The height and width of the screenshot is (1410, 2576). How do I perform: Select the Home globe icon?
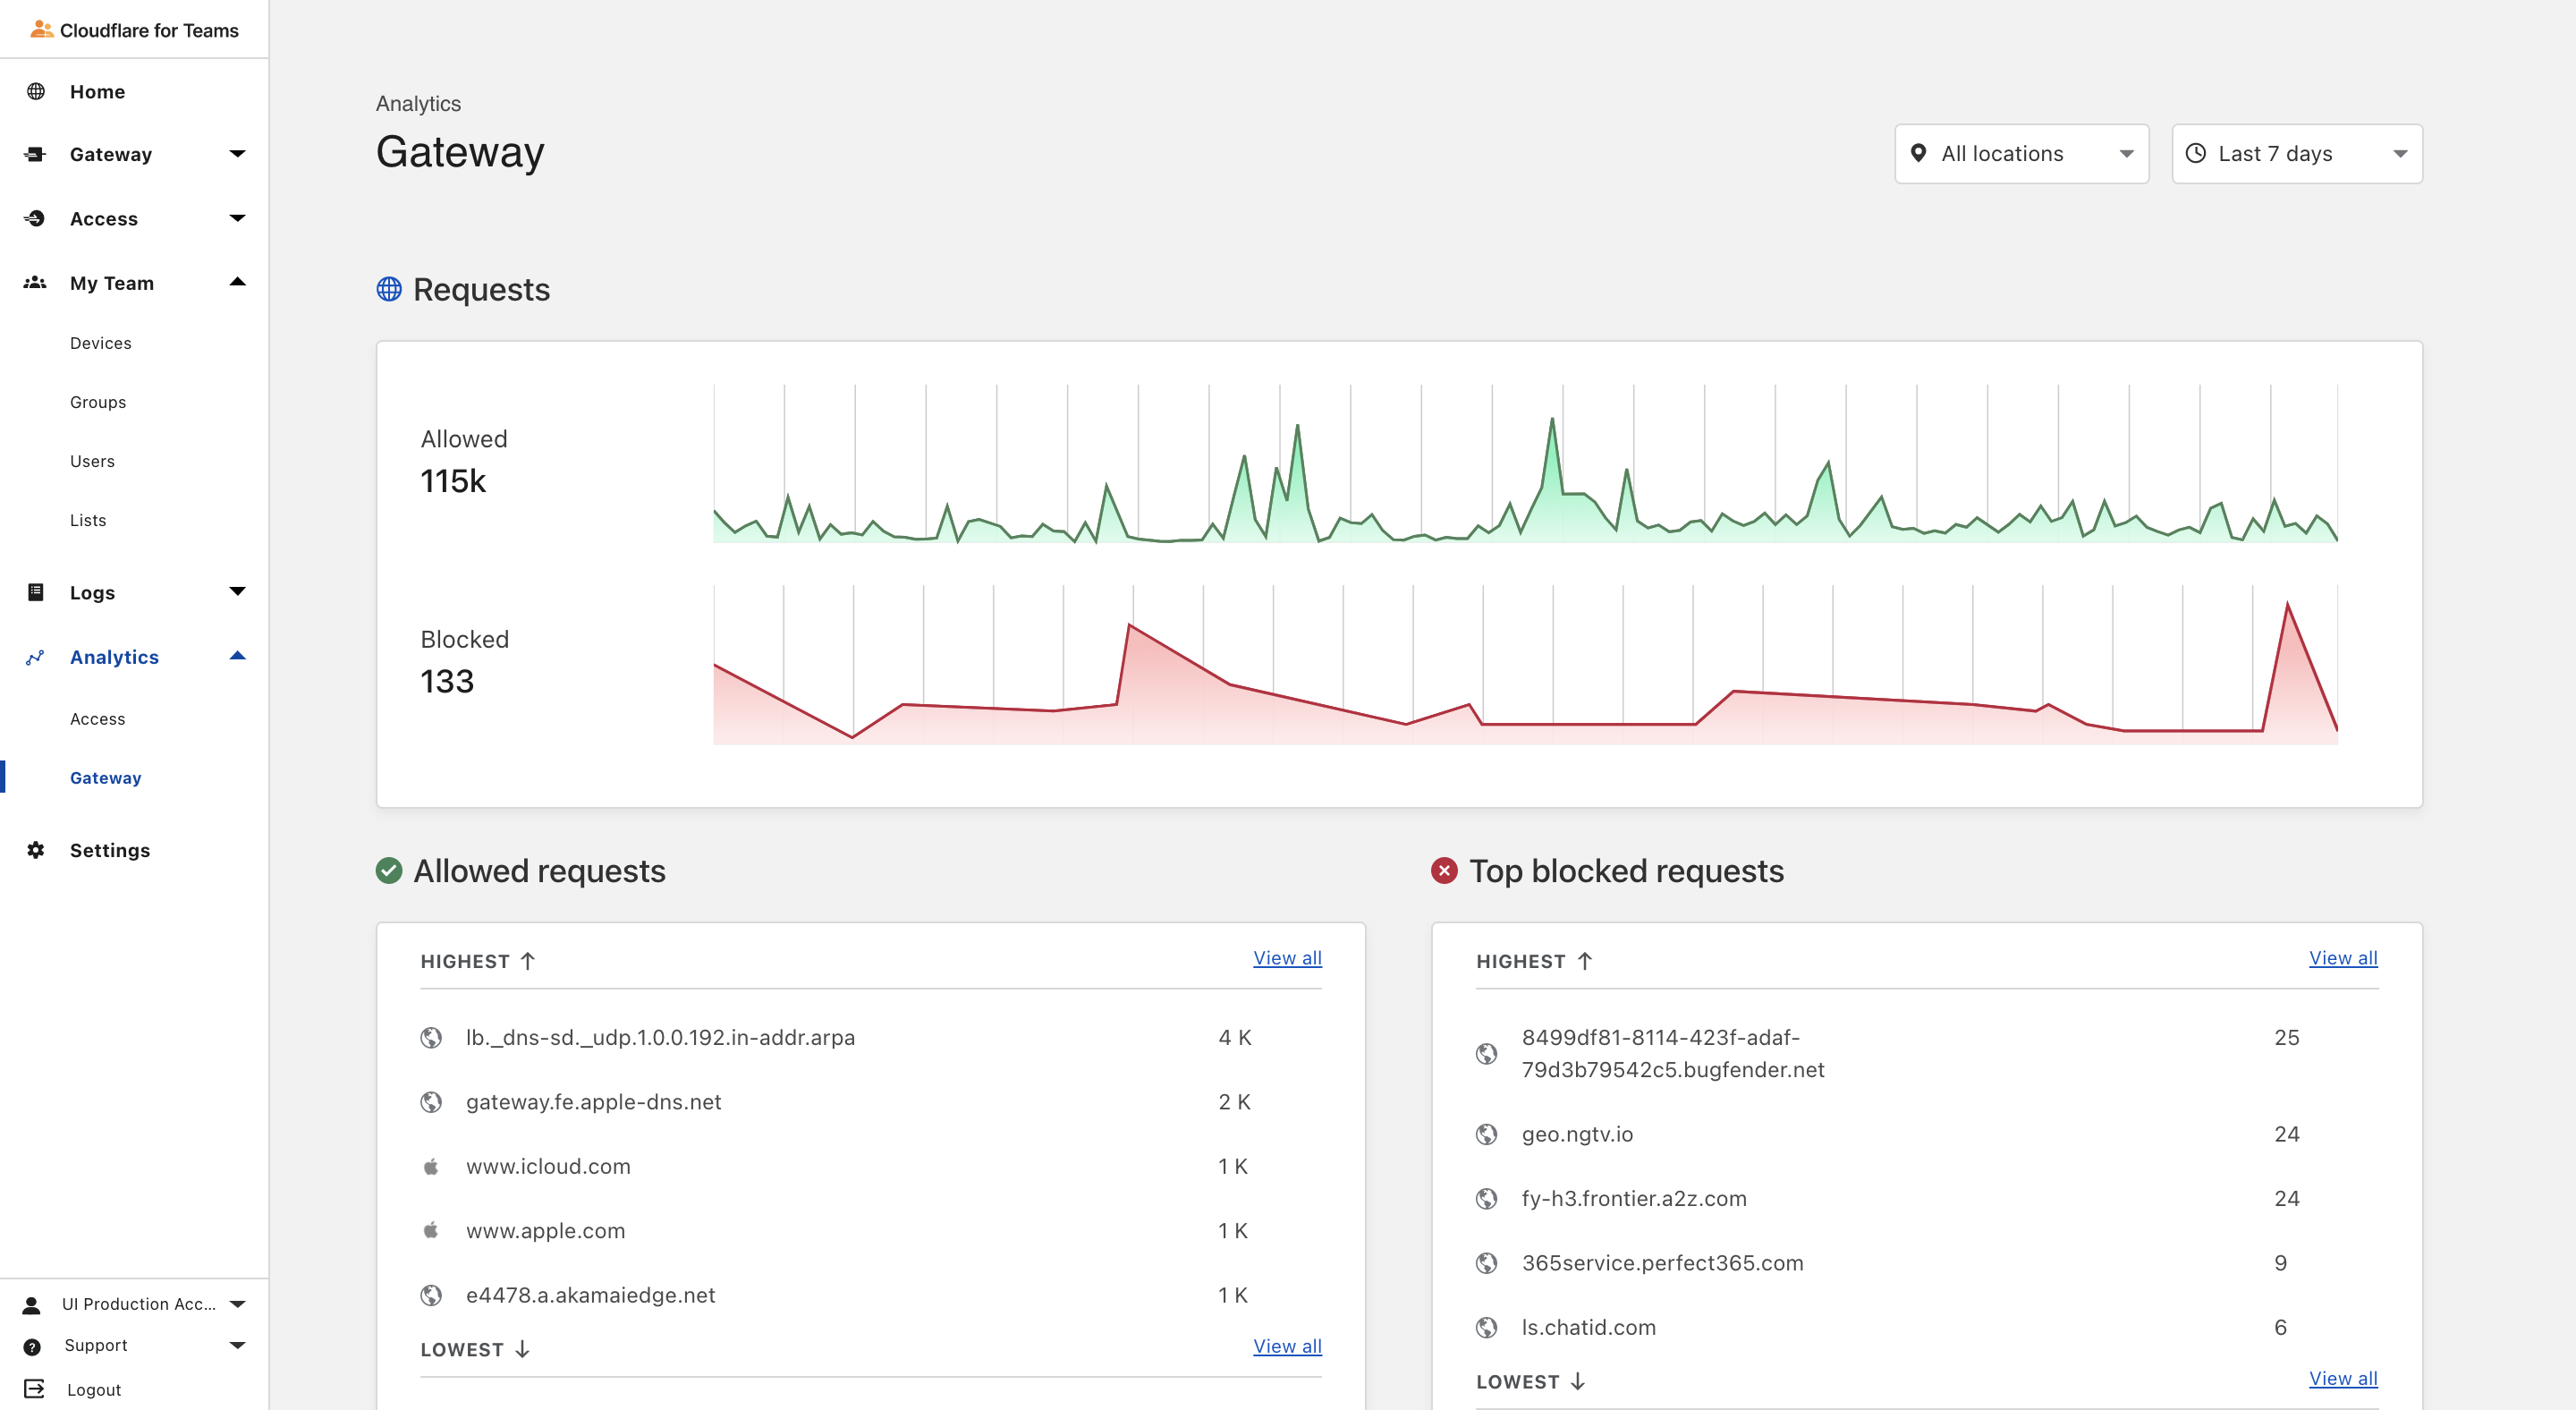pyautogui.click(x=36, y=91)
